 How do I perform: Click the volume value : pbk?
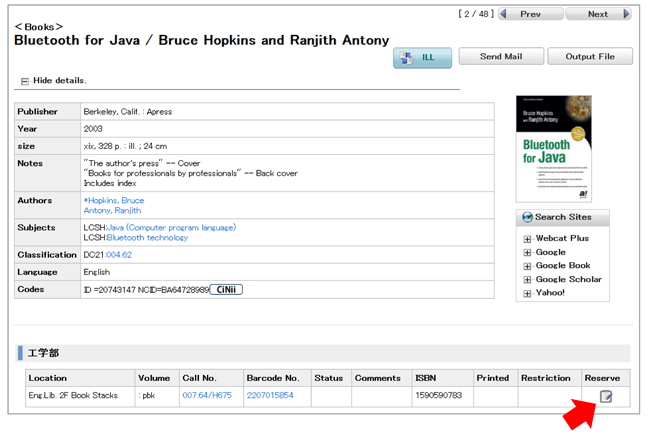147,395
